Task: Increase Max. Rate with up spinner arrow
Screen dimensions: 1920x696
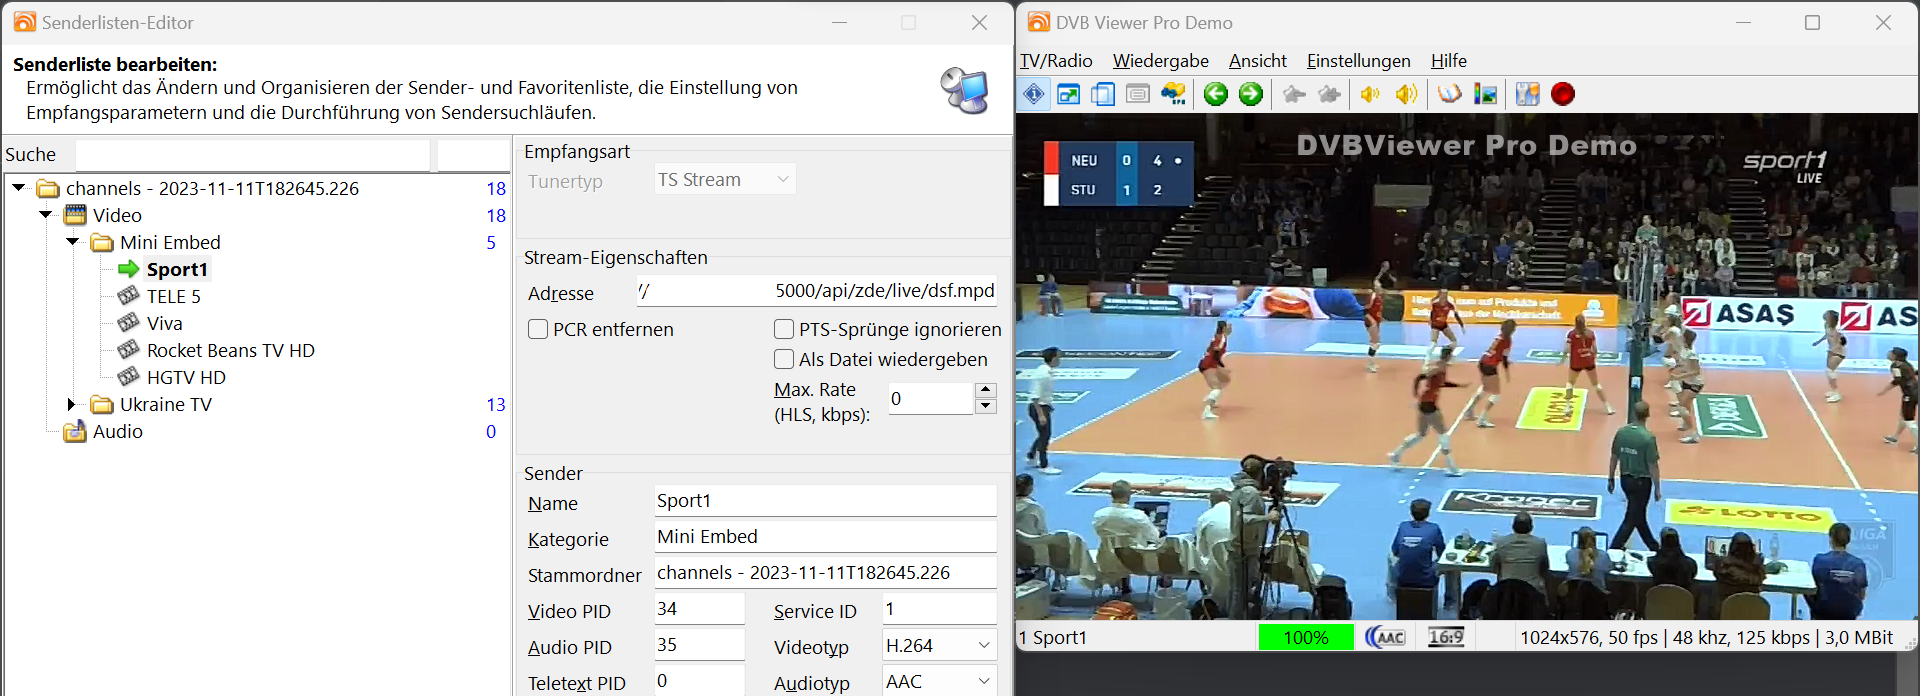Action: [x=986, y=390]
